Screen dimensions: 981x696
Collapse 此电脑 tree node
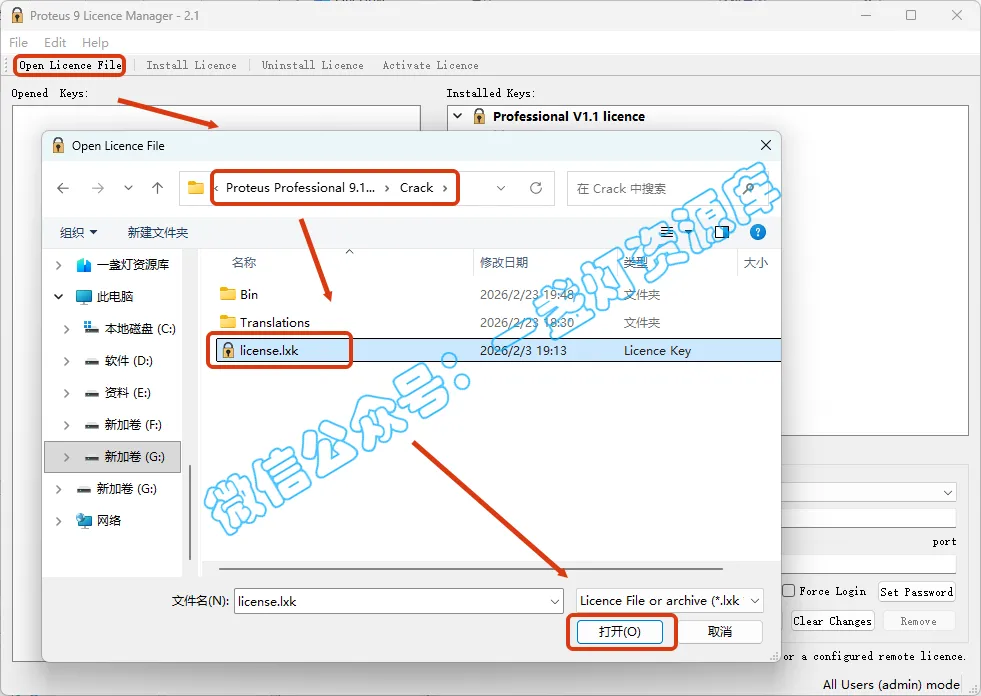pyautogui.click(x=58, y=297)
